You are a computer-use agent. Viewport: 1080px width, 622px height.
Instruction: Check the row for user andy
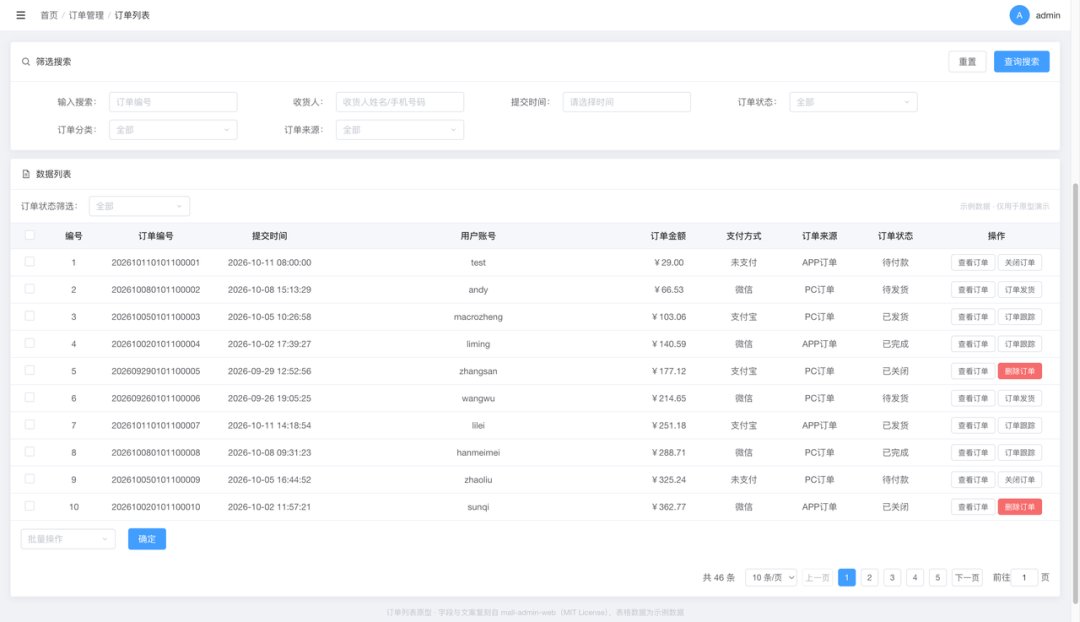pos(30,289)
